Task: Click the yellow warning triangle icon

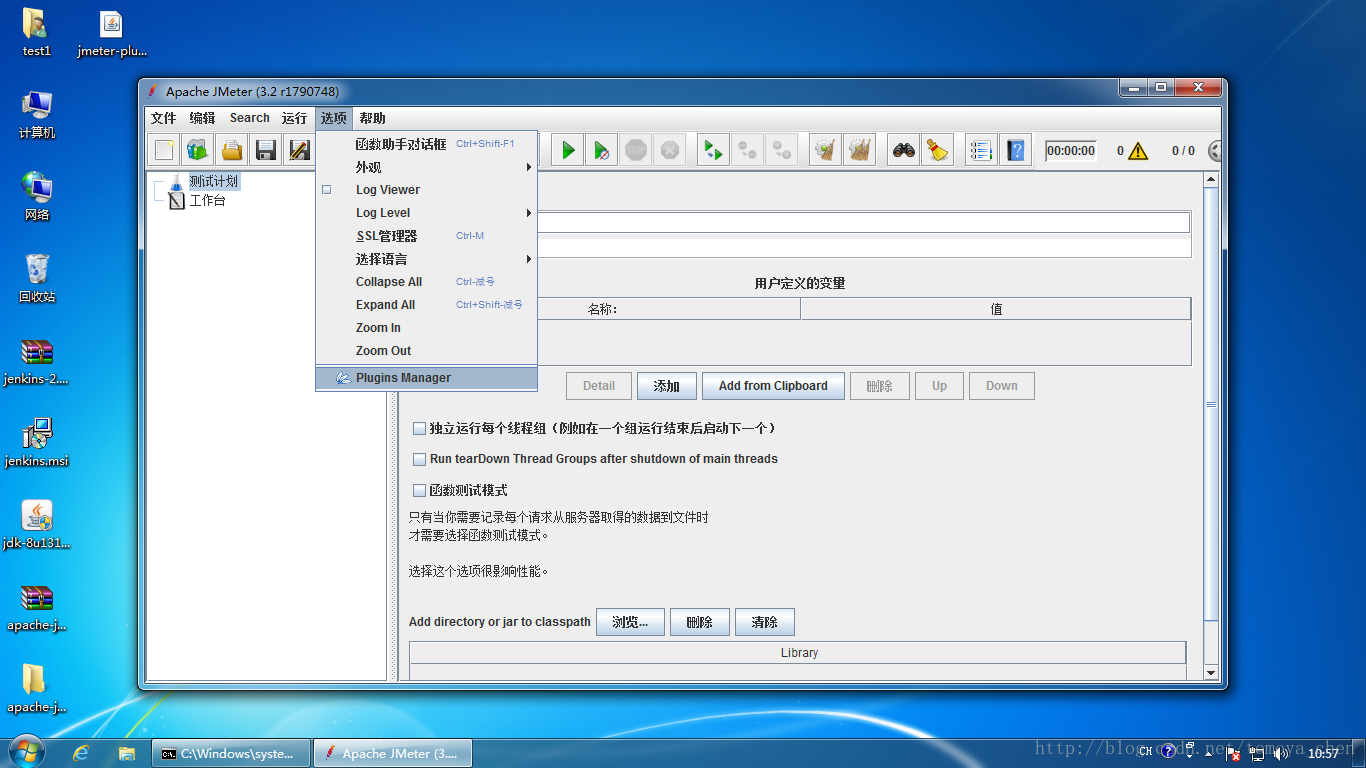Action: [x=1138, y=151]
